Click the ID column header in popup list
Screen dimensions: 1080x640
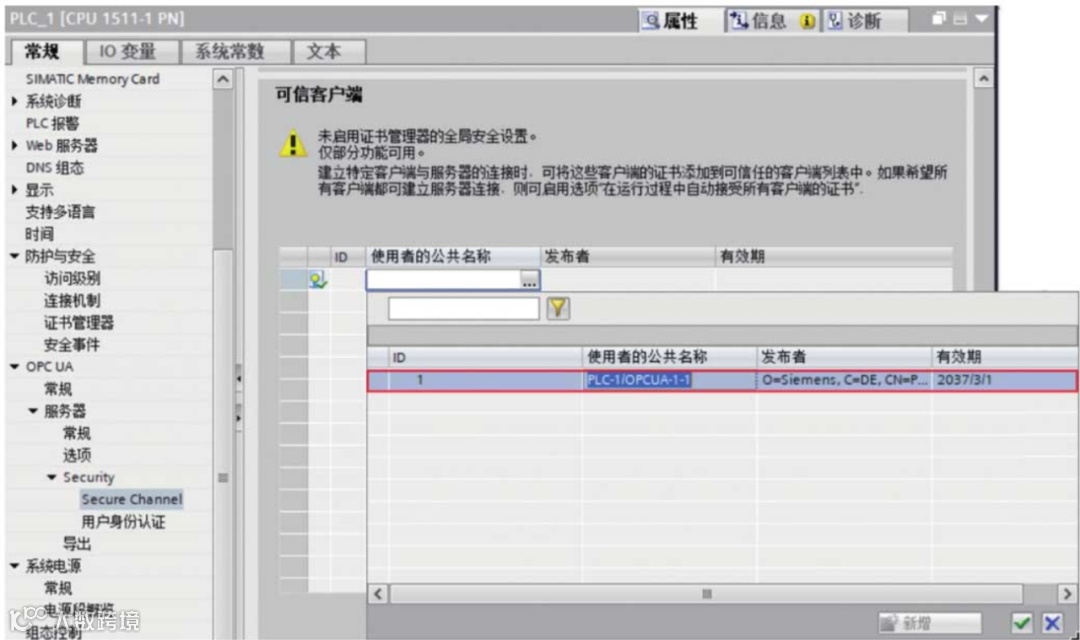(485, 357)
